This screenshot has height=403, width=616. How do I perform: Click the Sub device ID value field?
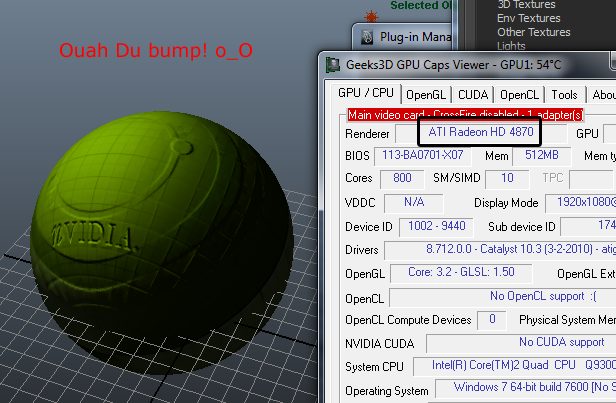(588, 227)
